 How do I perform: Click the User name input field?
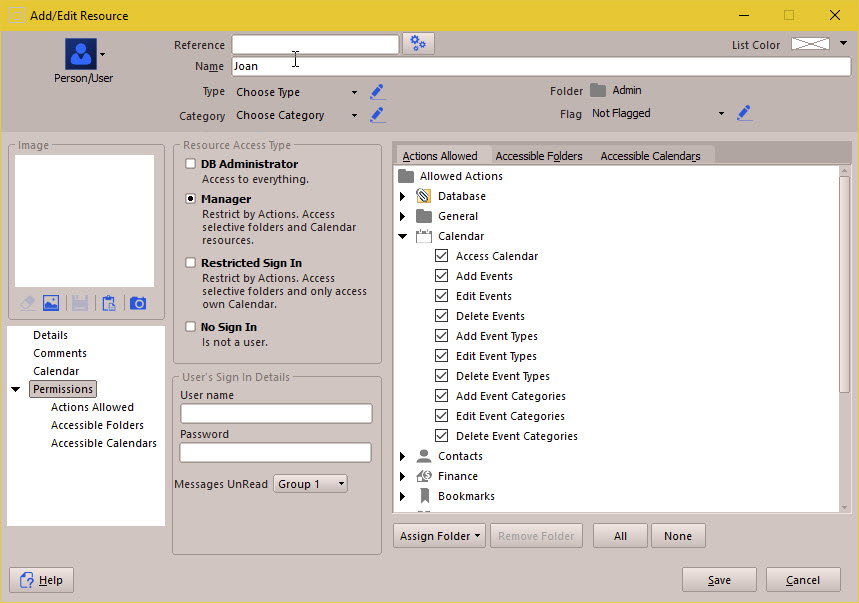pyautogui.click(x=276, y=414)
